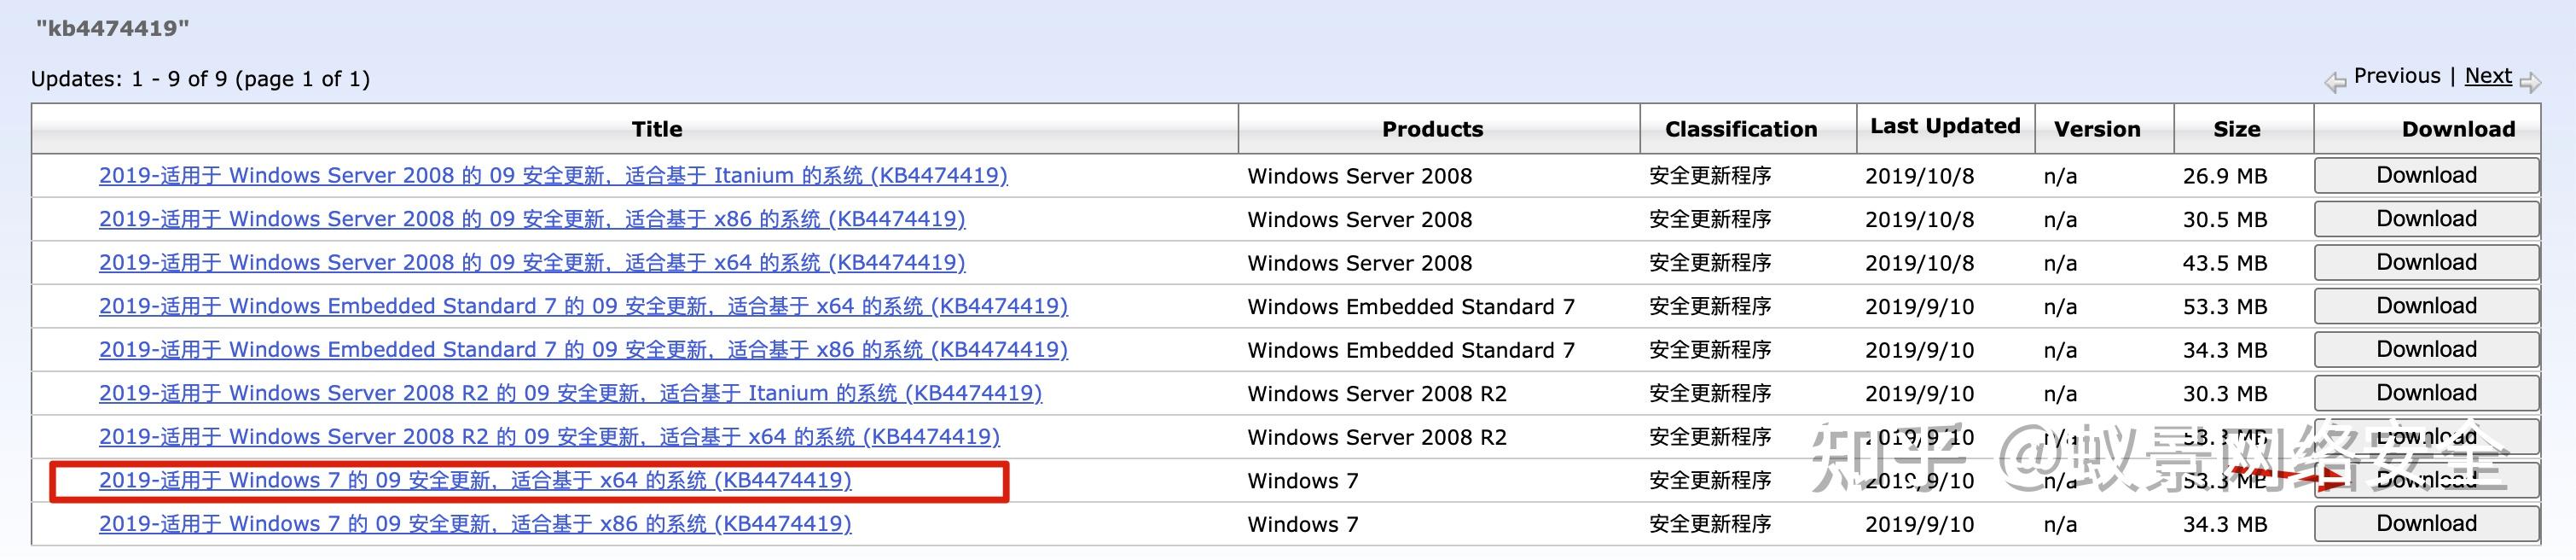Screen dimensions: 2576x560
Task: Go to the Next results page link
Action: click(x=2487, y=76)
